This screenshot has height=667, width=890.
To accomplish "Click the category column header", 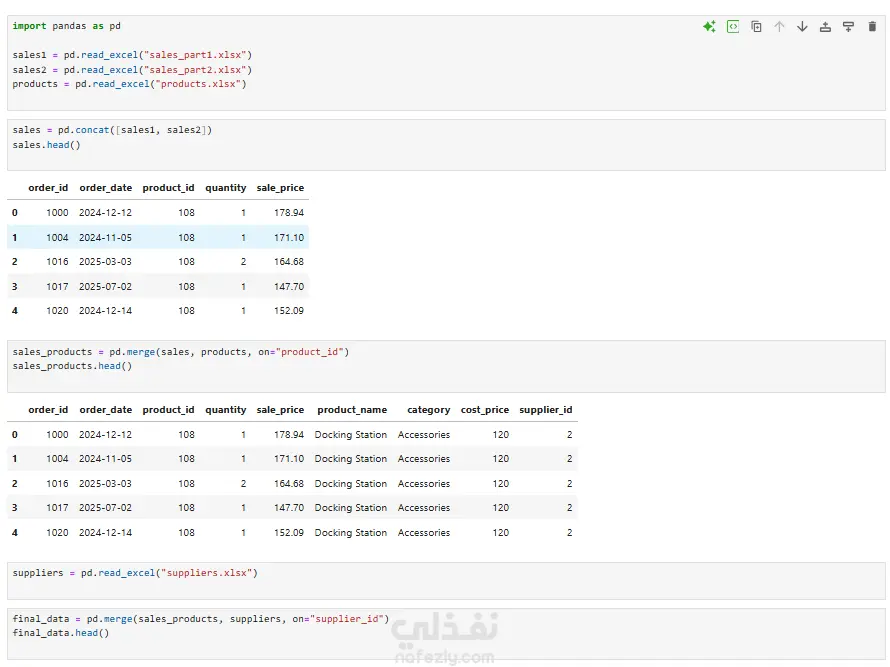I will (x=429, y=410).
